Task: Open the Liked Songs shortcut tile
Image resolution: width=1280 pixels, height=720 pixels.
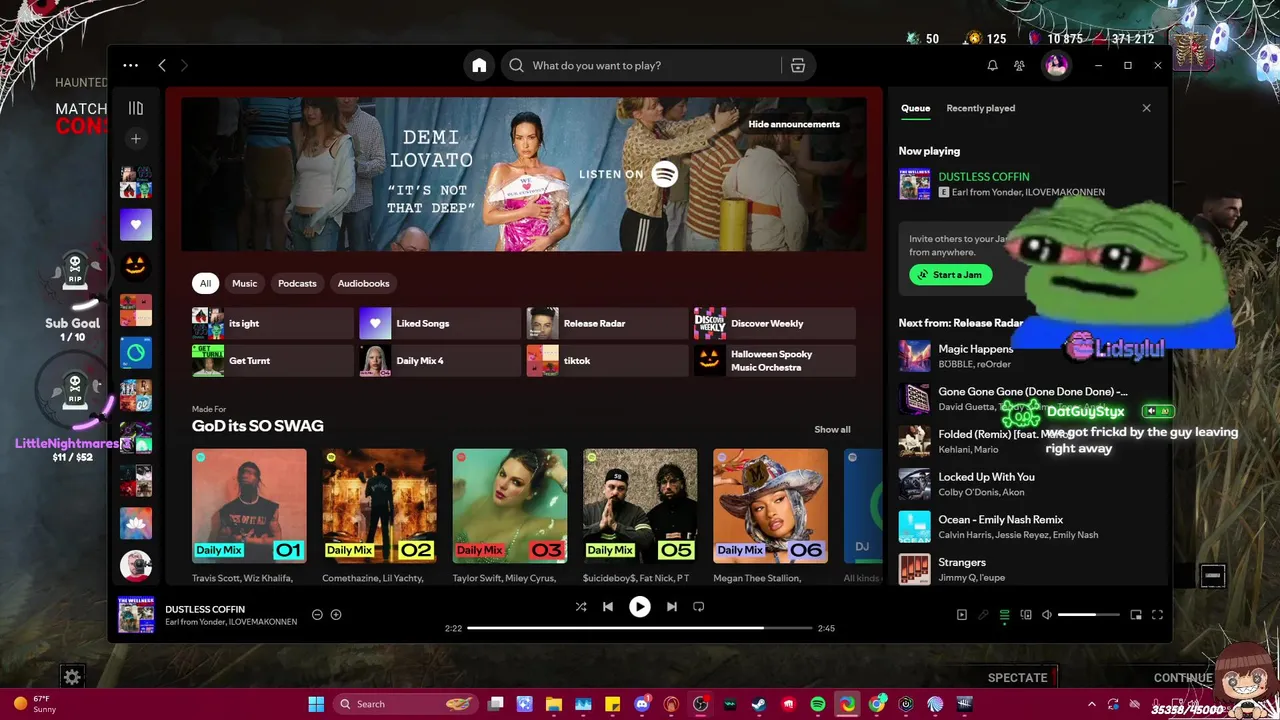Action: 440,323
